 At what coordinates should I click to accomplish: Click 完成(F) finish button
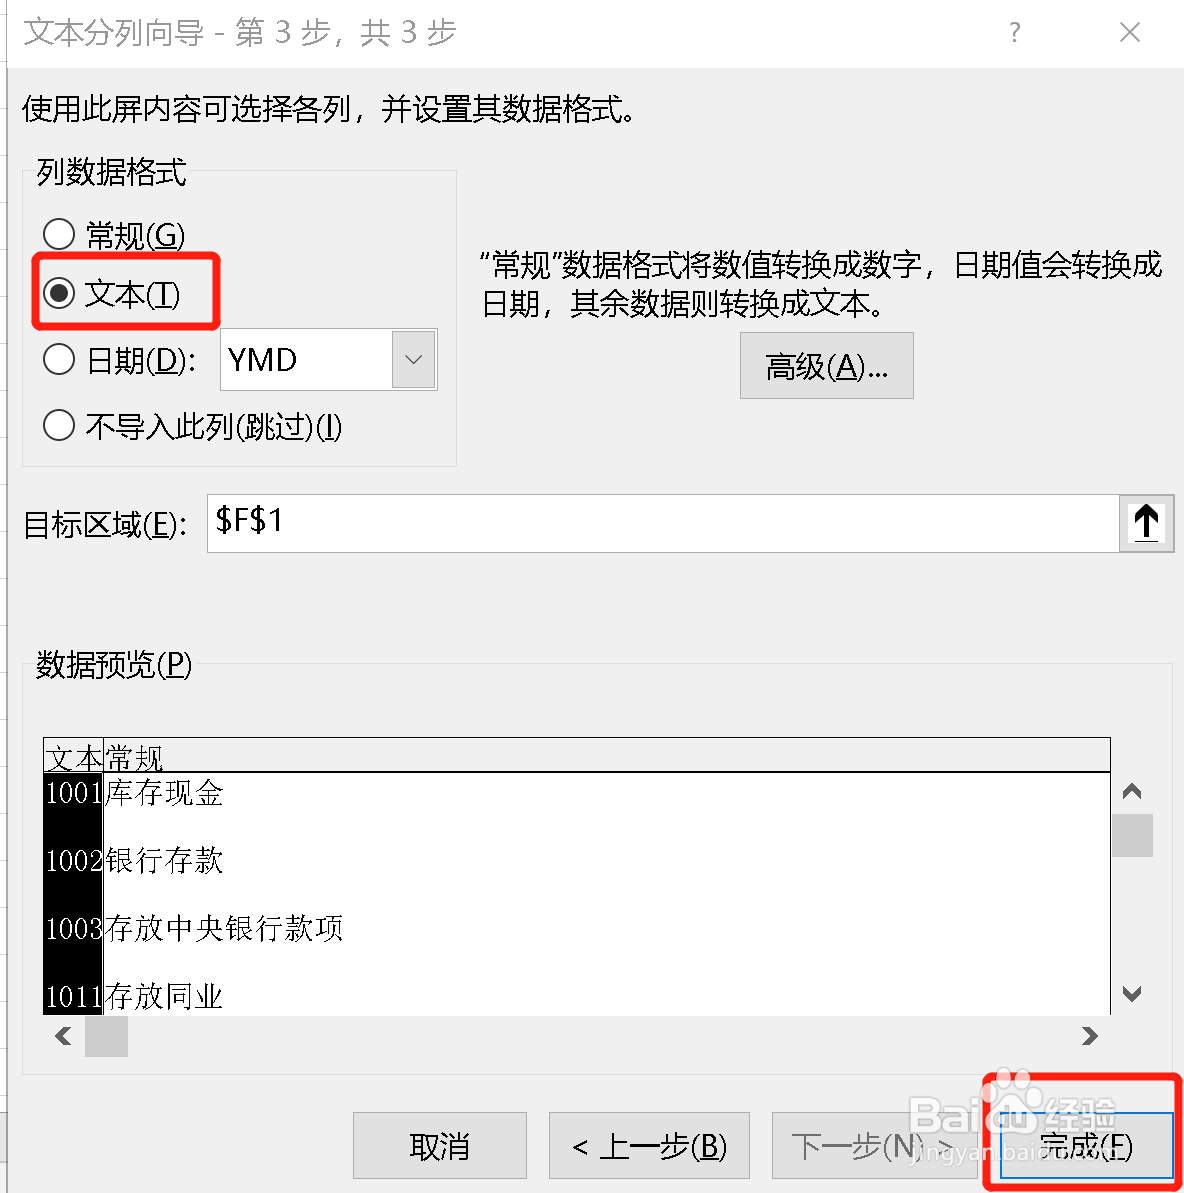(1086, 1145)
